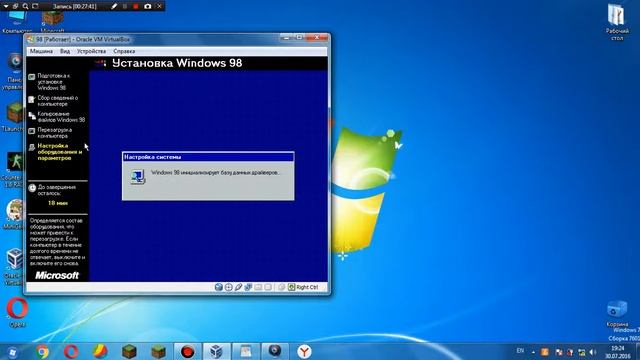Click the Microsoft logo in setup sidebar
Image resolution: width=640 pixels, height=360 pixels.
pos(57,276)
